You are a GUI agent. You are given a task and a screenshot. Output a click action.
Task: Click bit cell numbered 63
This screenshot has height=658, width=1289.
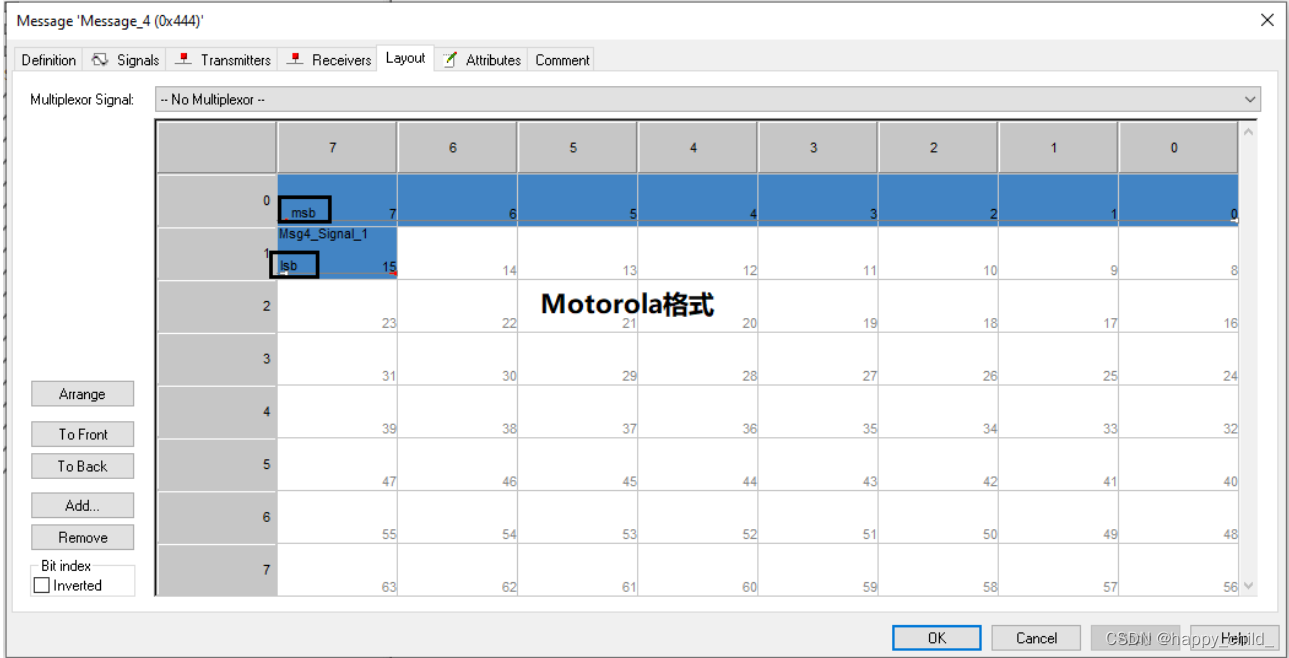click(337, 570)
